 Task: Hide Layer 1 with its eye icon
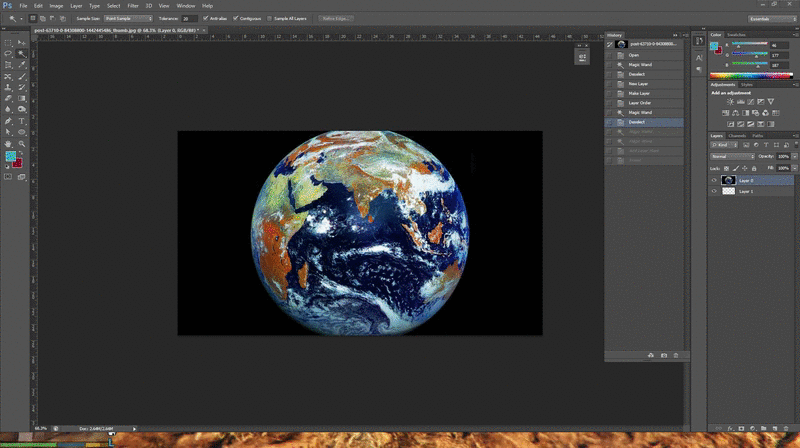pos(714,191)
